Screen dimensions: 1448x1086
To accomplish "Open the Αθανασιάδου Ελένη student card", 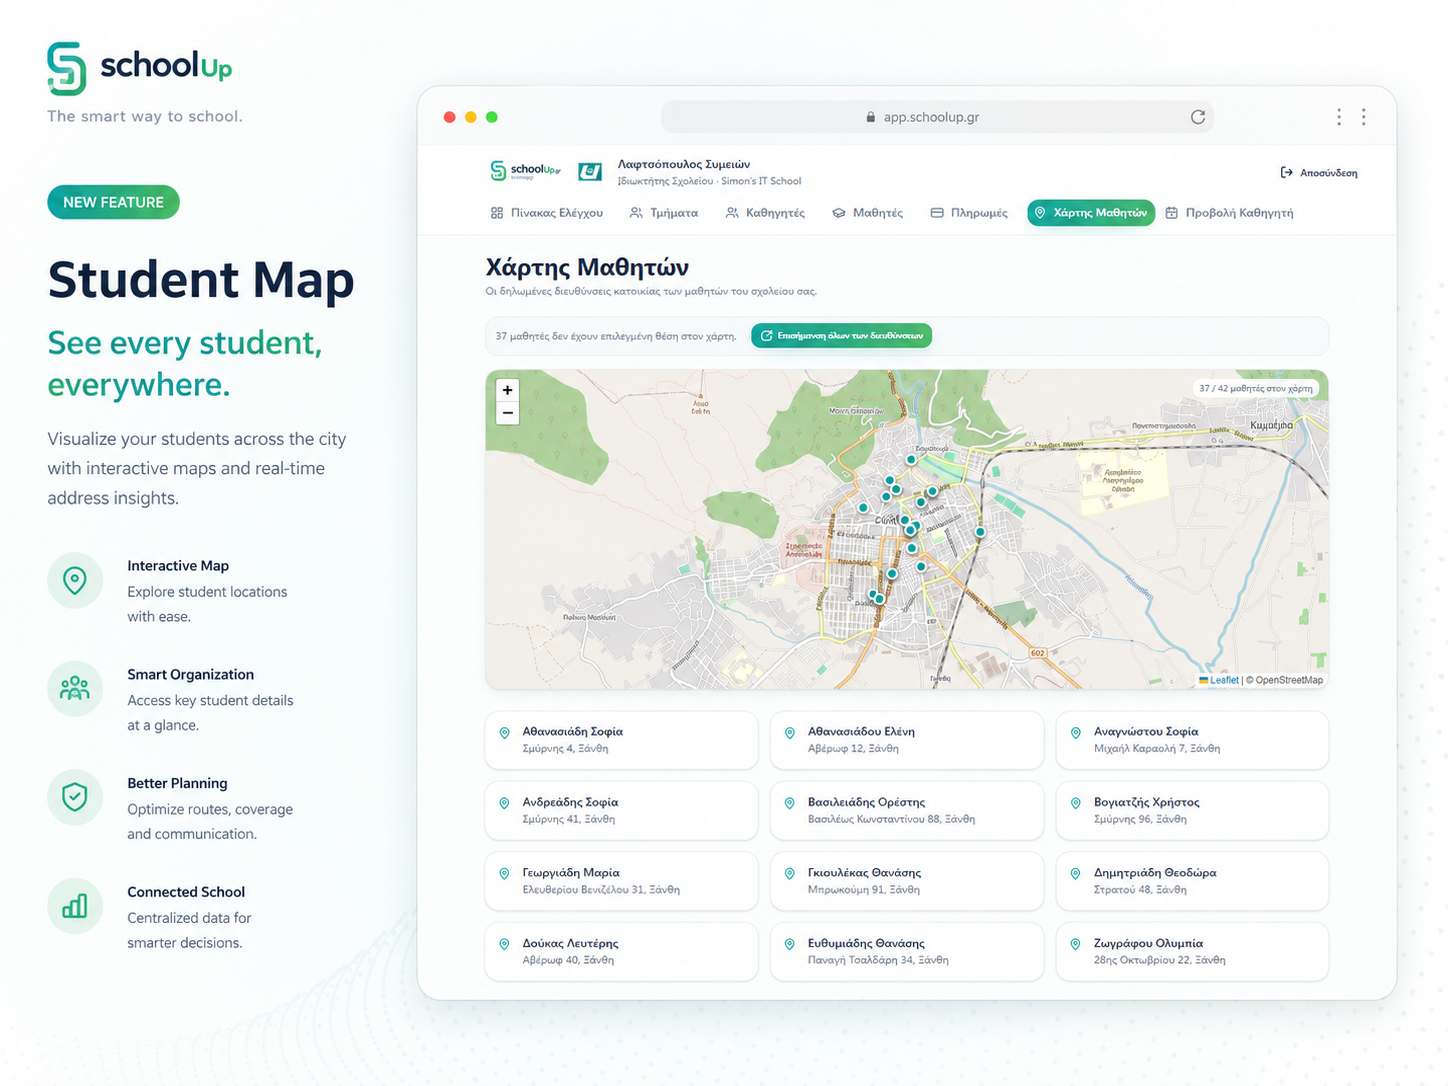I will coord(906,740).
